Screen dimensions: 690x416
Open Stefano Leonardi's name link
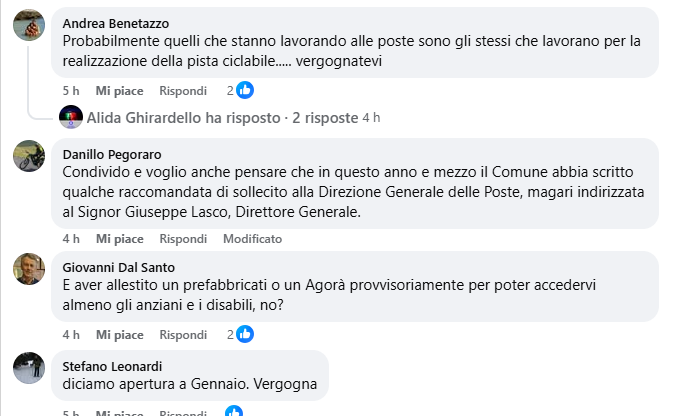[107, 366]
